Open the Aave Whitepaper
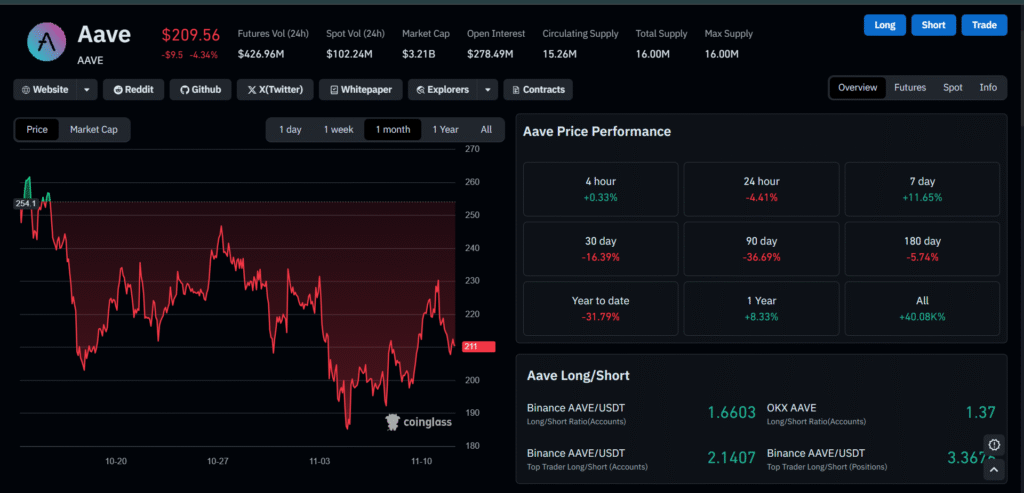This screenshot has height=493, width=1024. pos(359,89)
